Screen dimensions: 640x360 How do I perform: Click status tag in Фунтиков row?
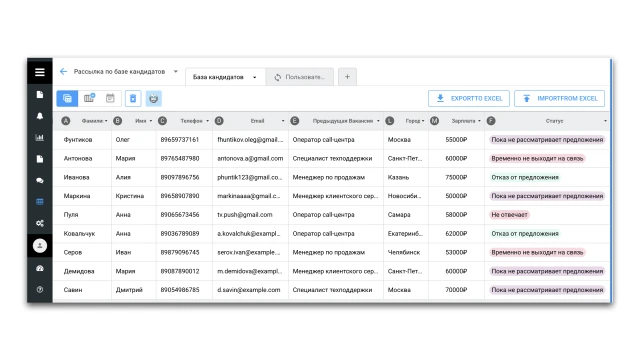coord(547,140)
